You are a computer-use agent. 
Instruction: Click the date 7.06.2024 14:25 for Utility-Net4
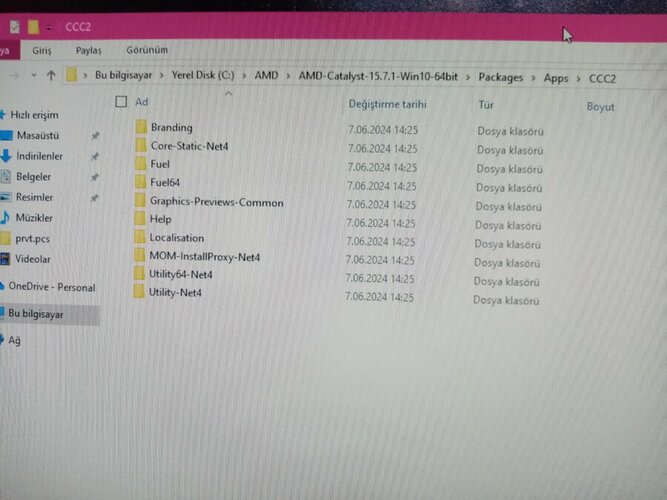379,297
